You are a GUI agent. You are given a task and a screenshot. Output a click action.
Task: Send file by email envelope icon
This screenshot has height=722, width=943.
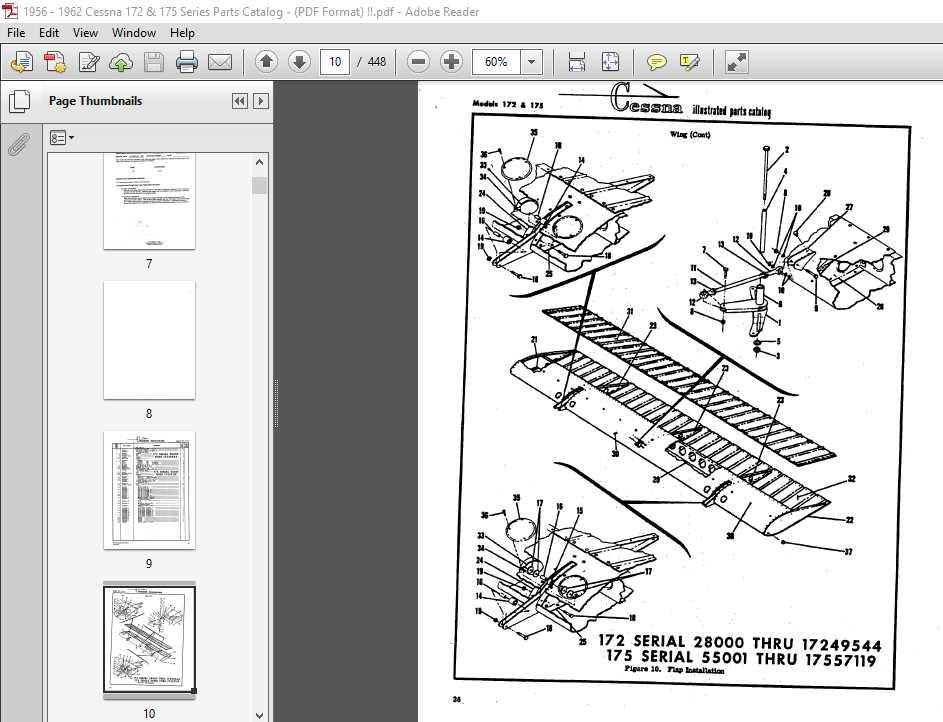coord(220,62)
